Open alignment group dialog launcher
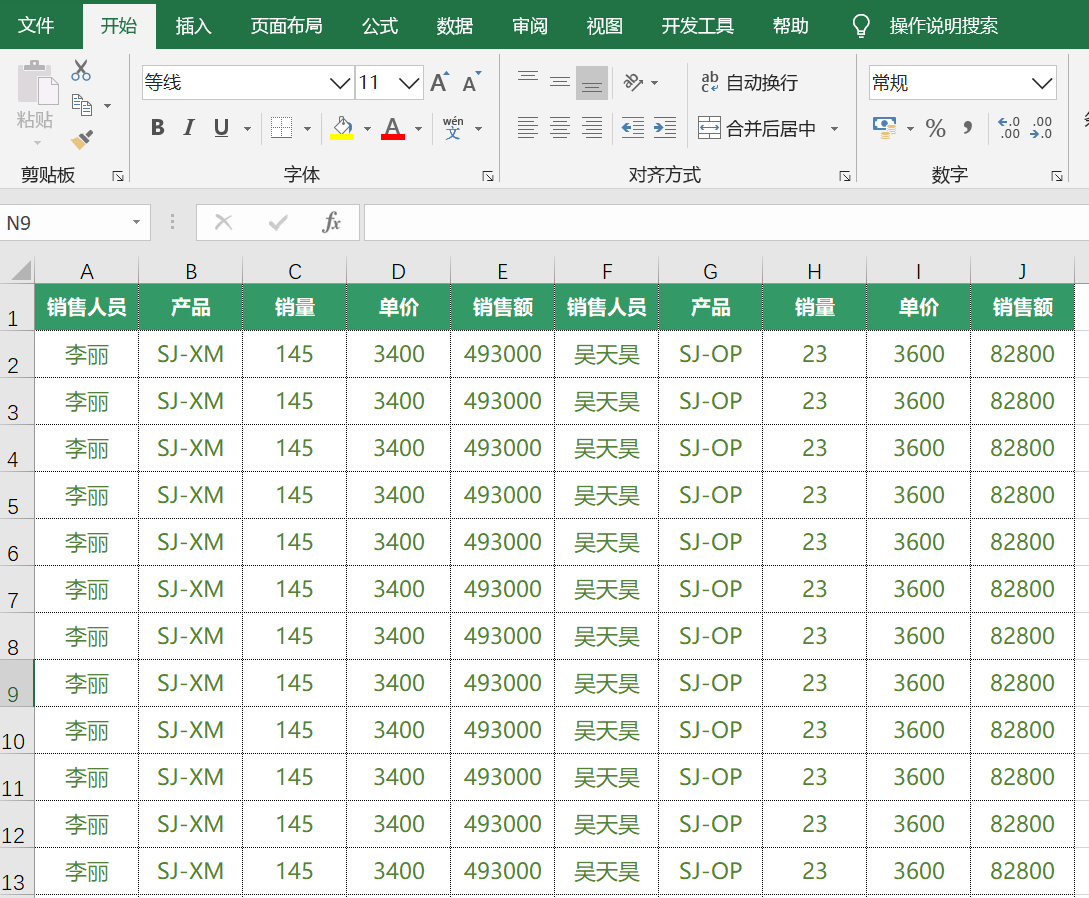 point(845,176)
